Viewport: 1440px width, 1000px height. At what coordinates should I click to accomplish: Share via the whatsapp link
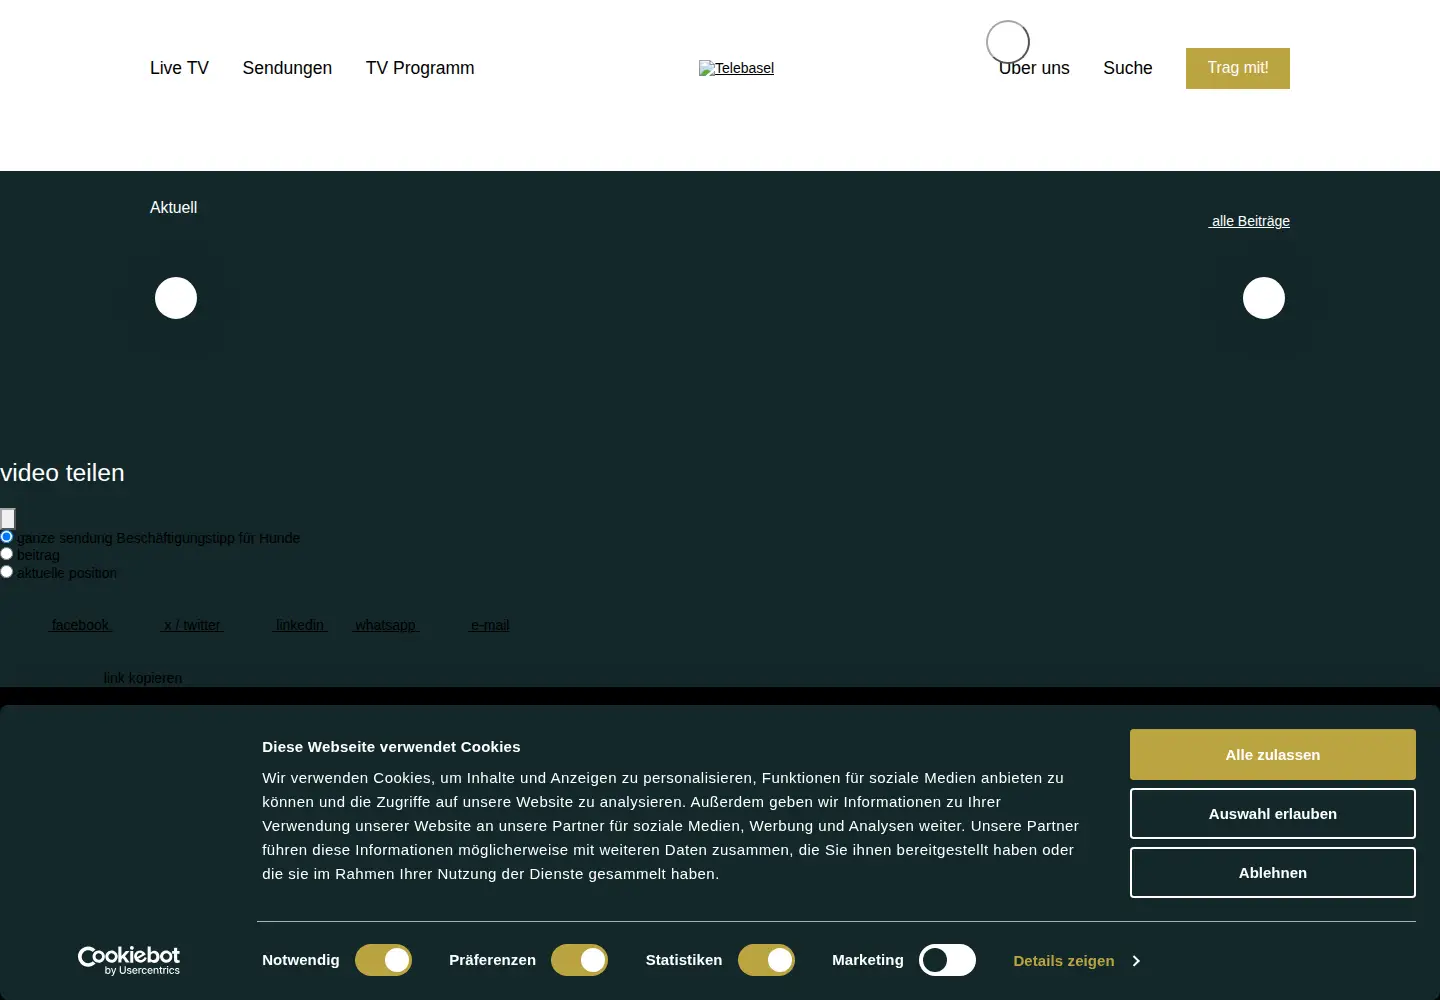[385, 625]
